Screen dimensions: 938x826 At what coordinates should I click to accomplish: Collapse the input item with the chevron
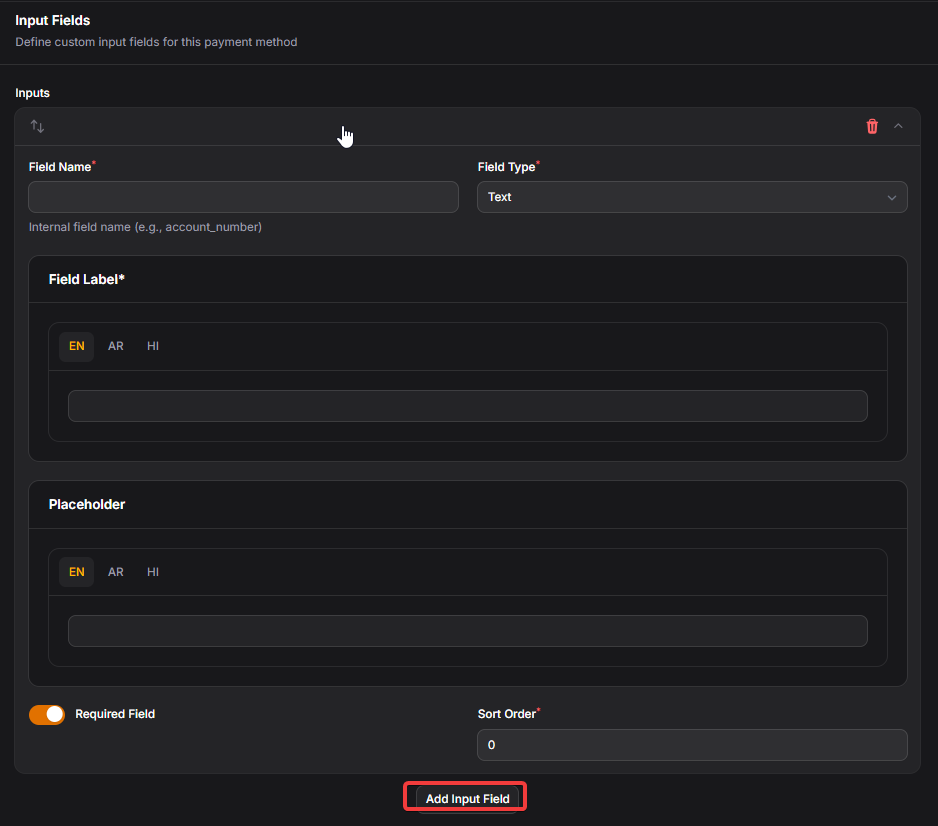(x=898, y=126)
